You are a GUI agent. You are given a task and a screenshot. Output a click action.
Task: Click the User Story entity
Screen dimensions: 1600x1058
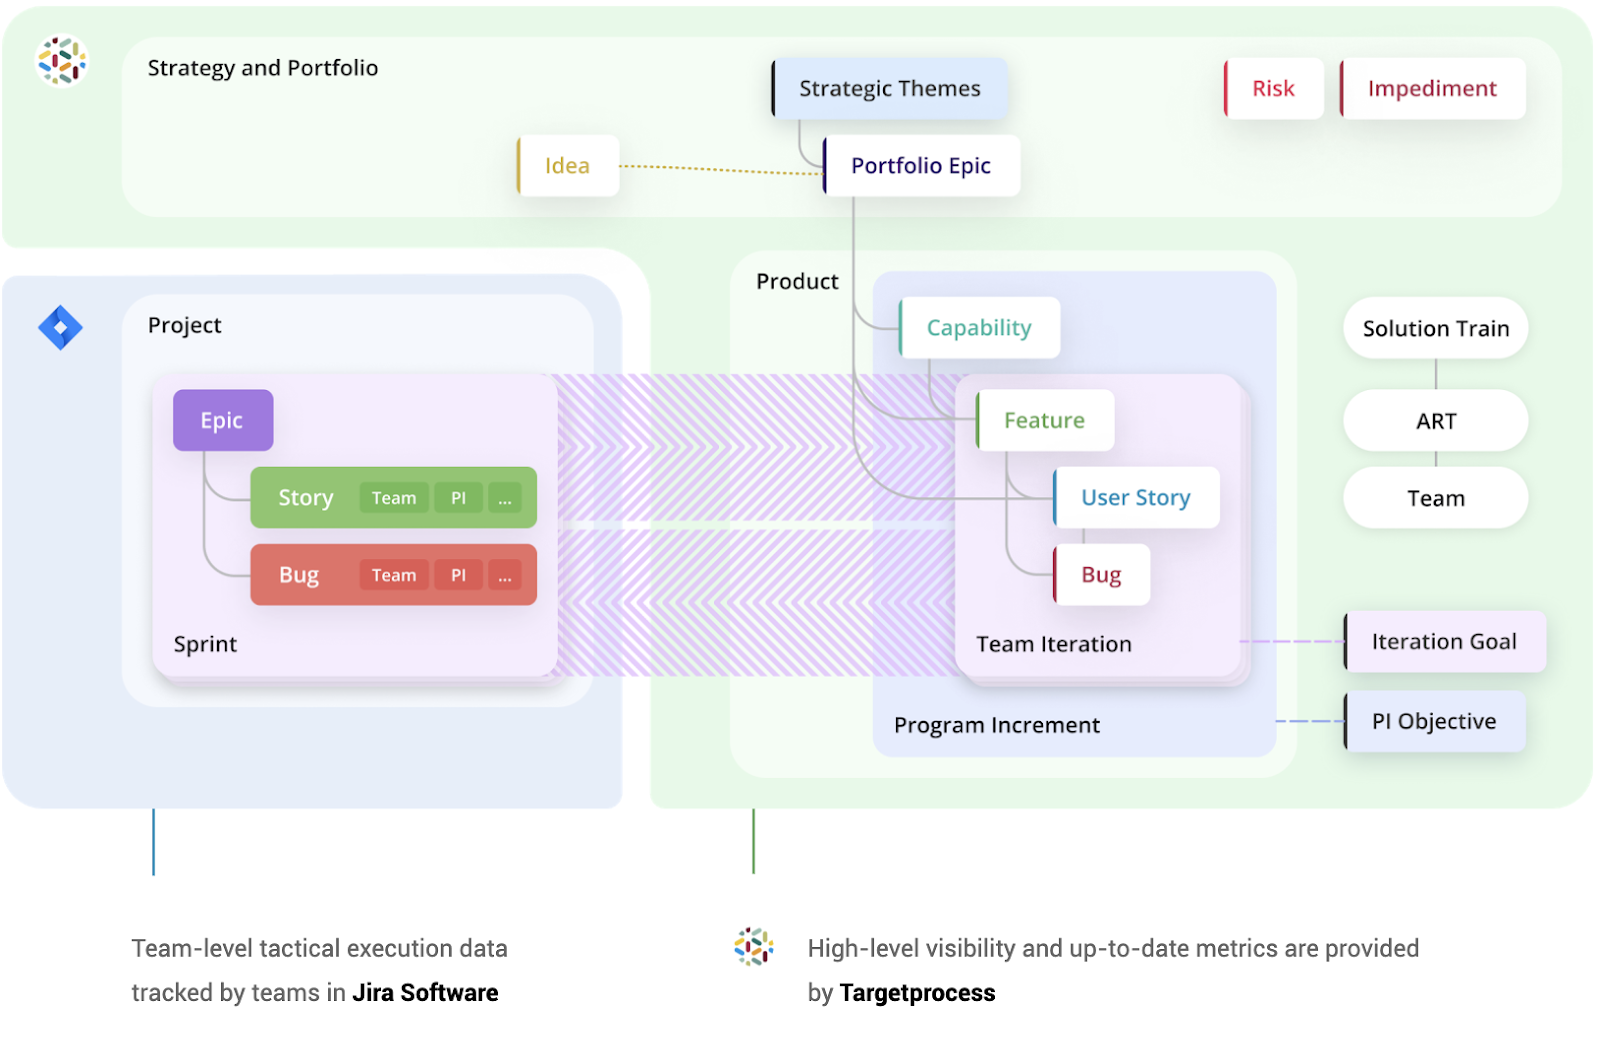(x=1136, y=498)
